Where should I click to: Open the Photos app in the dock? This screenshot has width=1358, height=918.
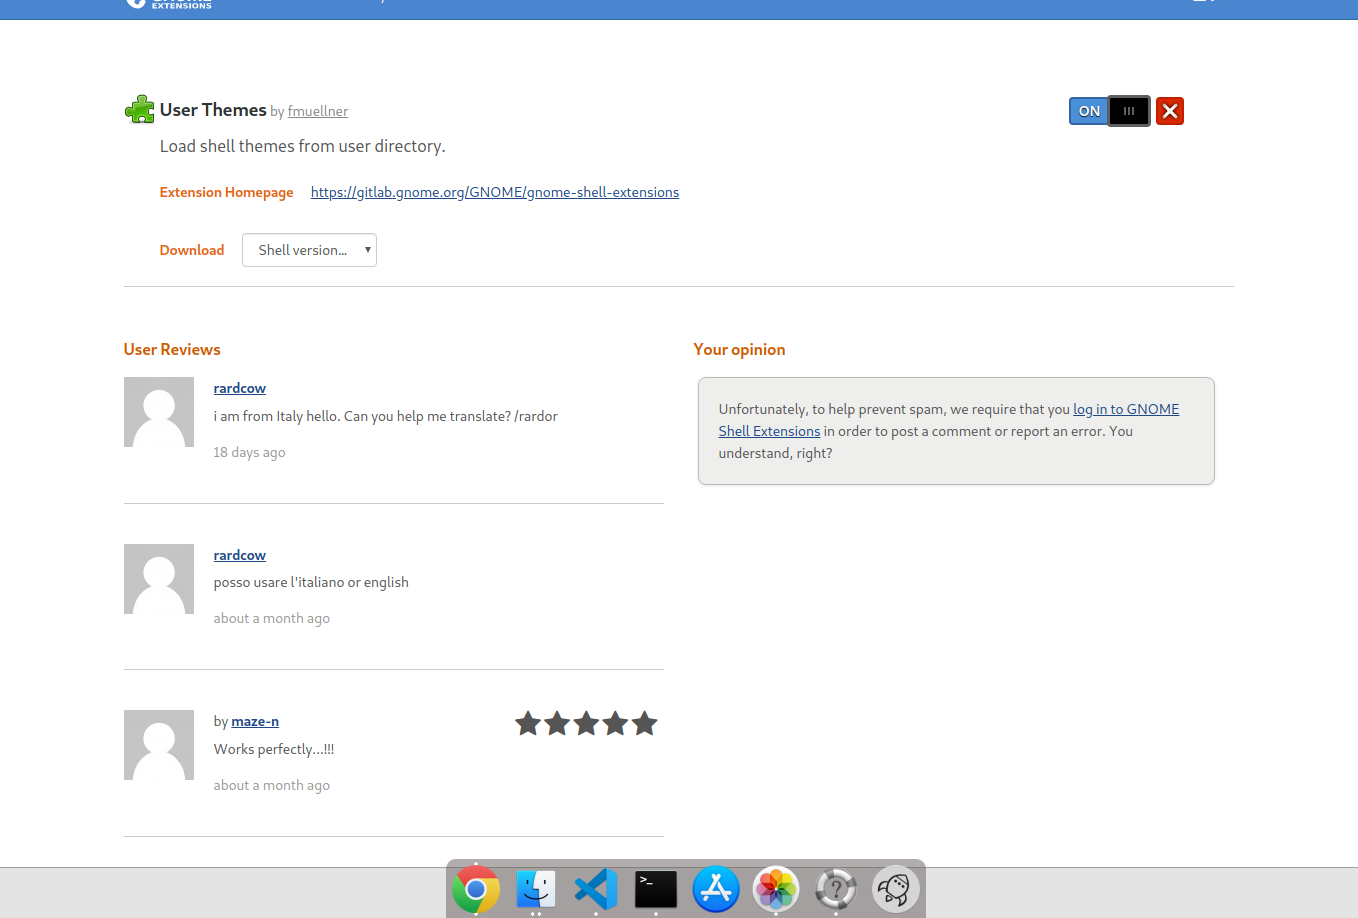(776, 889)
